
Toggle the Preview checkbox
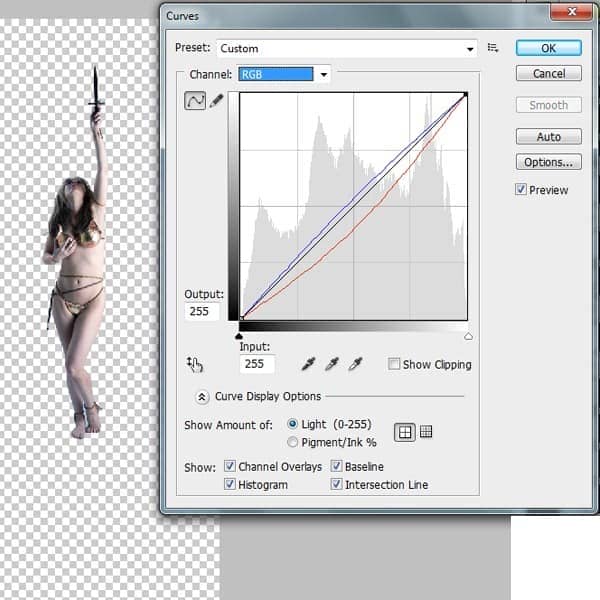[x=520, y=189]
